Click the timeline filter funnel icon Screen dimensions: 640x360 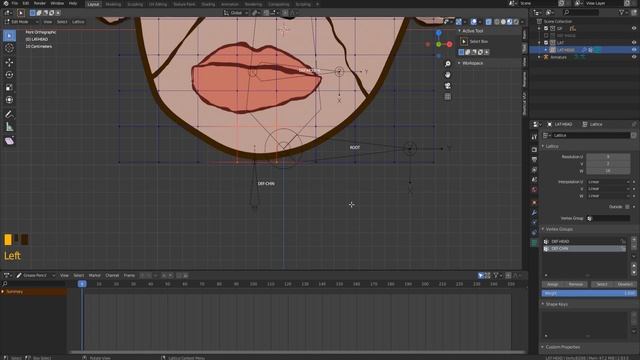click(x=496, y=276)
